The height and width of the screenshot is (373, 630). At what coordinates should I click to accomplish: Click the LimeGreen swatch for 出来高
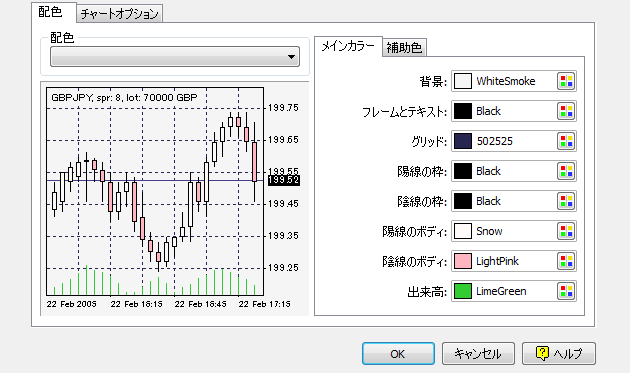[462, 291]
